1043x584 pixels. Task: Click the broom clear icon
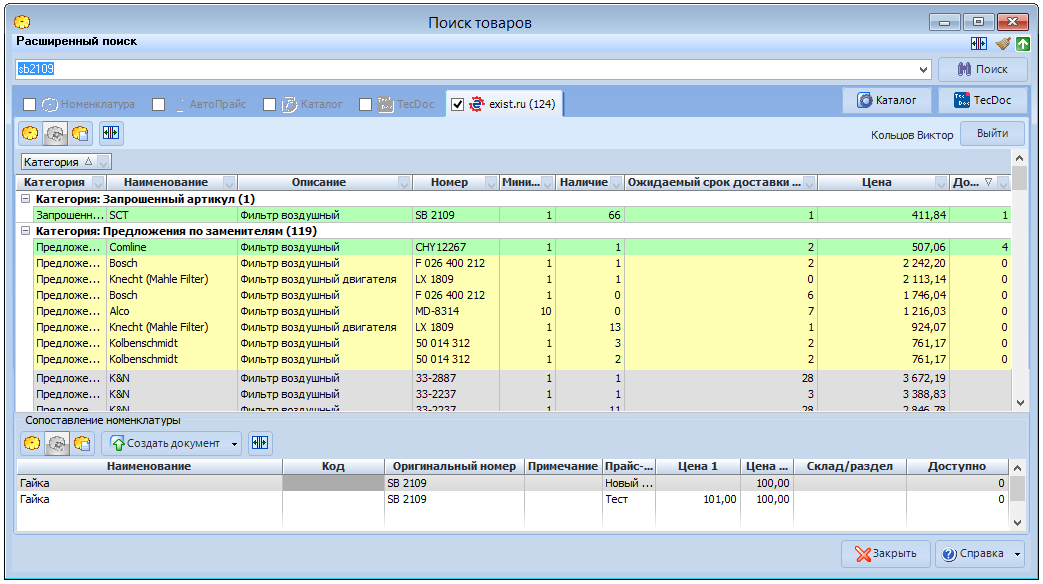point(1002,44)
